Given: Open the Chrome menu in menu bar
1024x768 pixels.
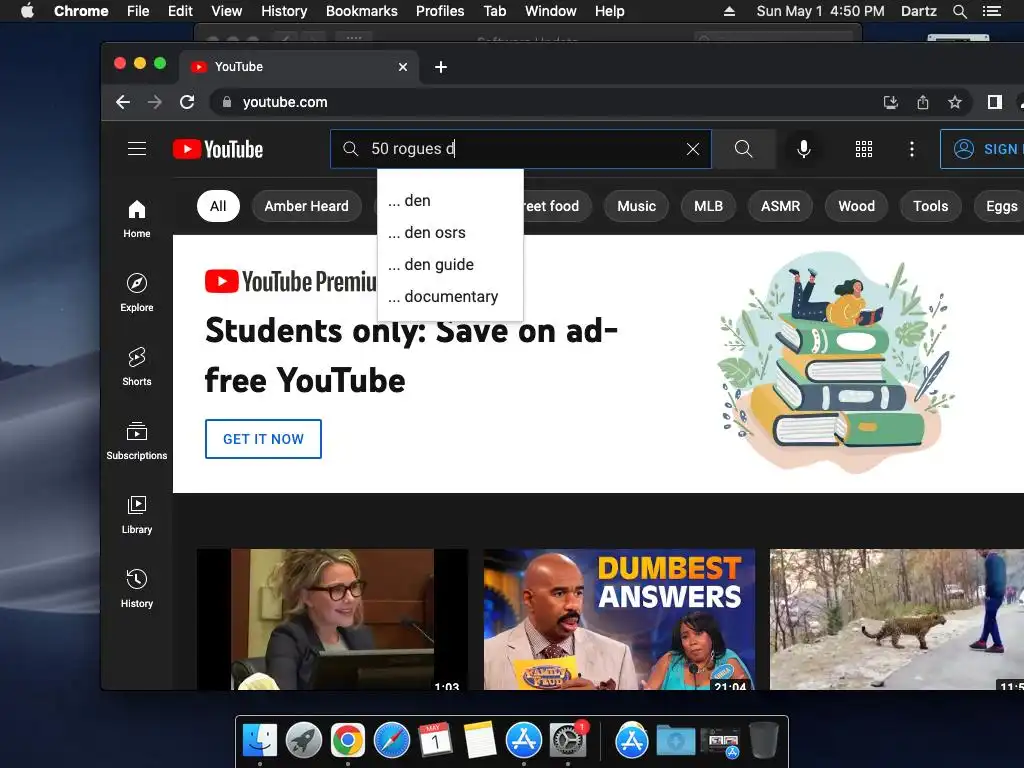Looking at the screenshot, I should pyautogui.click(x=81, y=11).
